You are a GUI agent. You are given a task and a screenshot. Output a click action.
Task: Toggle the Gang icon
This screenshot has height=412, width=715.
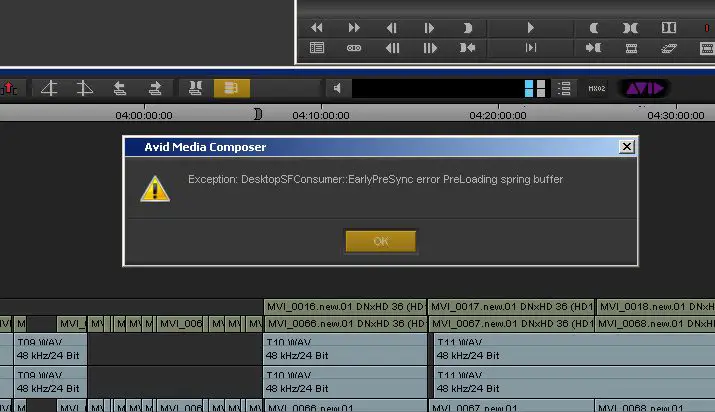click(354, 48)
